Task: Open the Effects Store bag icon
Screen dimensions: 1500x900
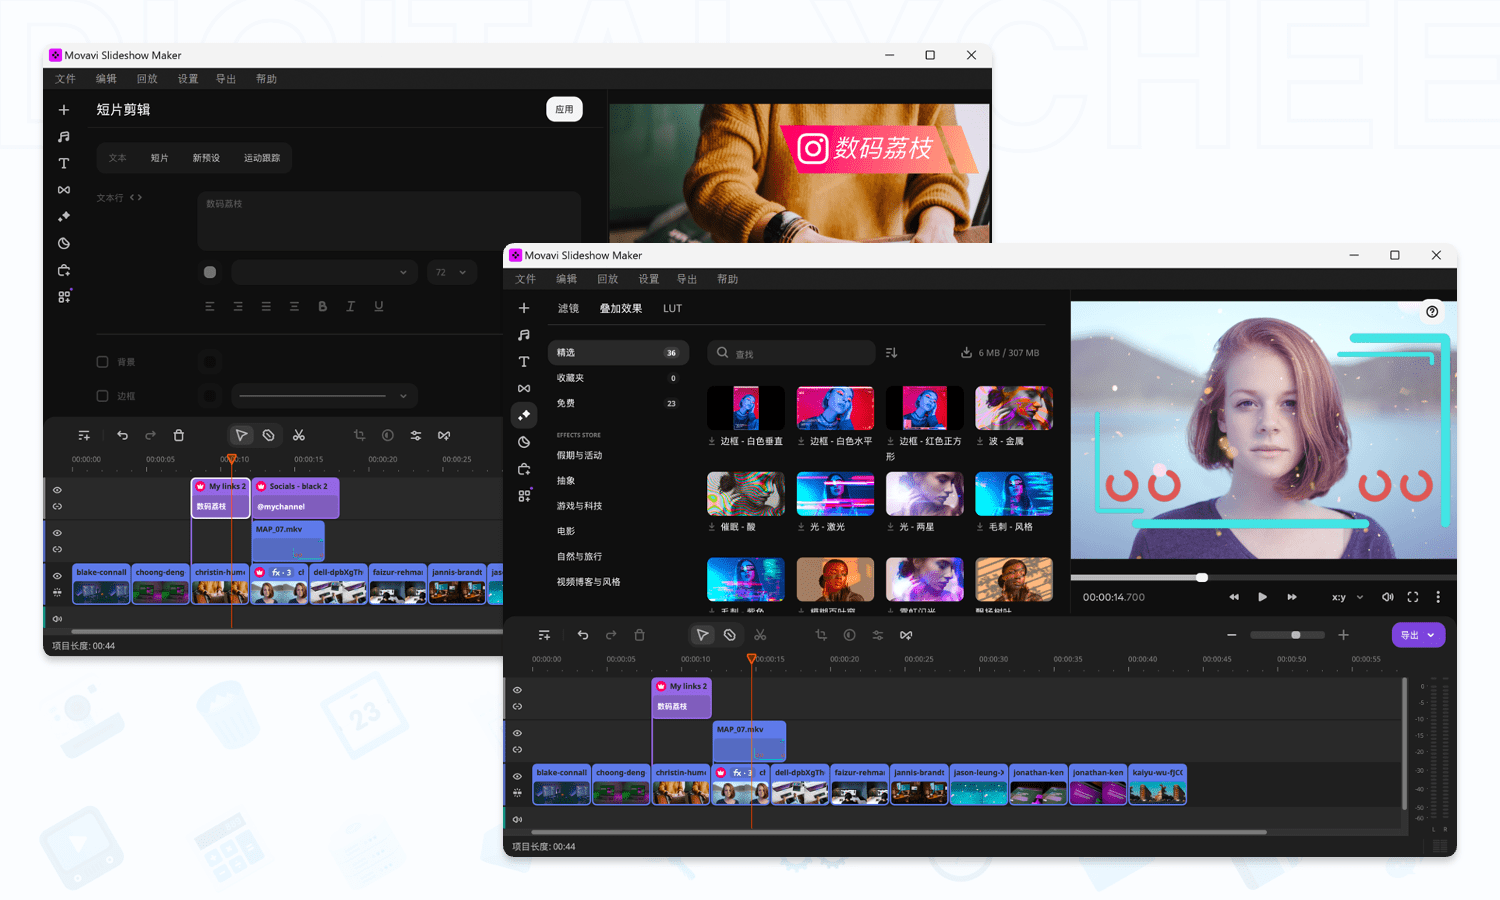Action: click(524, 468)
